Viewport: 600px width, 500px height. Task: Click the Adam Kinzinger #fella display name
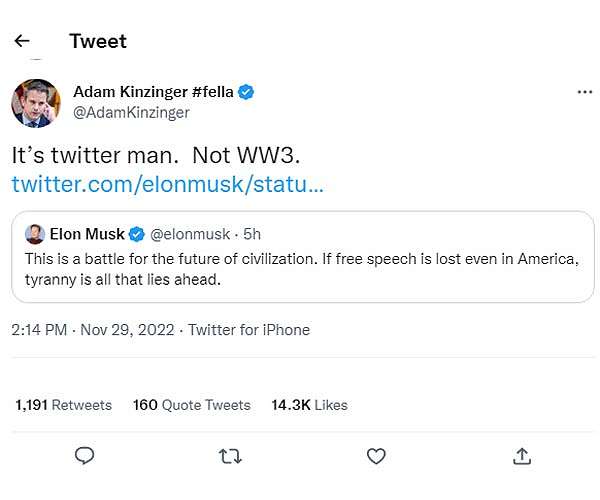(x=153, y=92)
